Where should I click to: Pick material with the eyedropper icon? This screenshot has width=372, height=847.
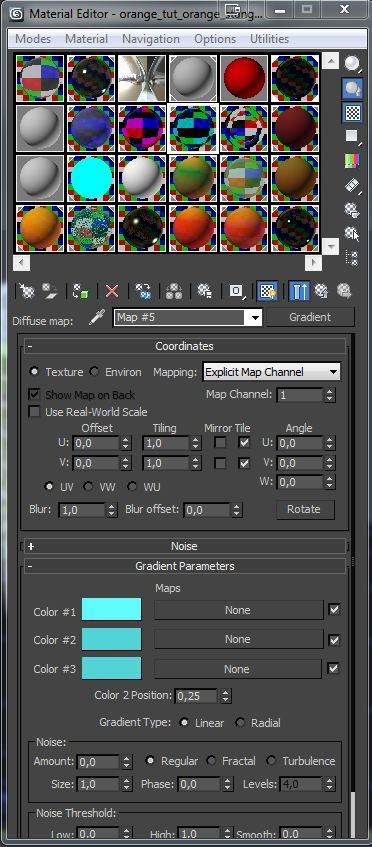pyautogui.click(x=97, y=318)
